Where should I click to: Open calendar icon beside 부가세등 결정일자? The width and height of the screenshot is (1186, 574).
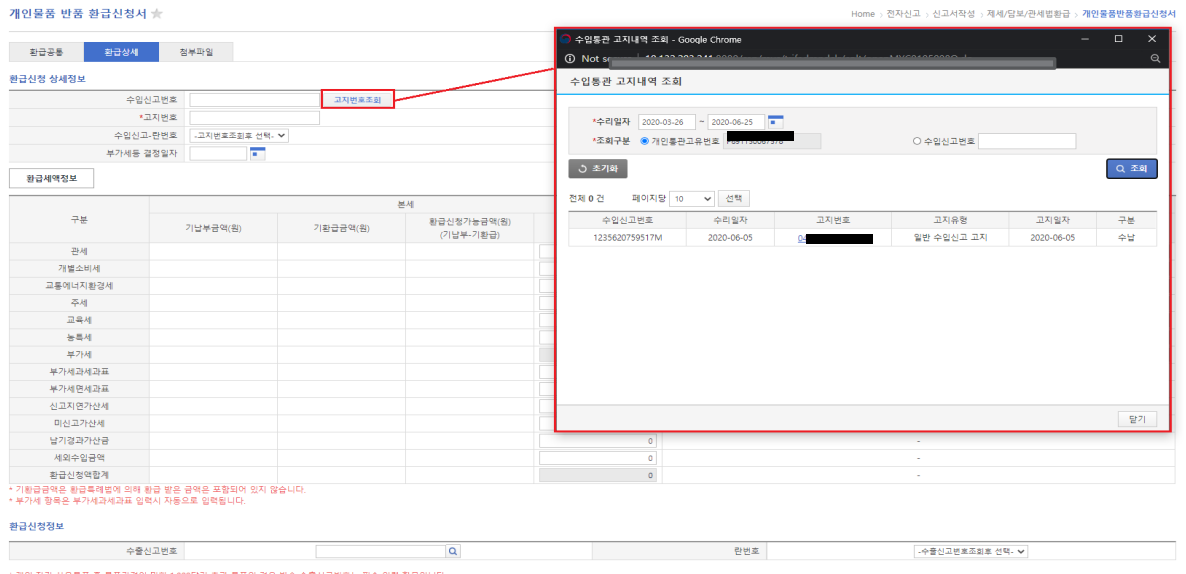pyautogui.click(x=259, y=154)
